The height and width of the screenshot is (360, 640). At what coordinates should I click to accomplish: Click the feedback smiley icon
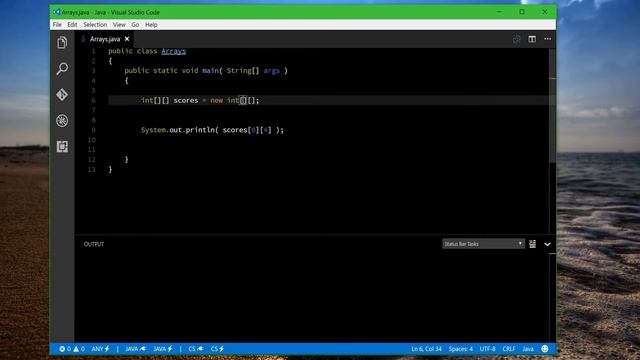(544, 349)
